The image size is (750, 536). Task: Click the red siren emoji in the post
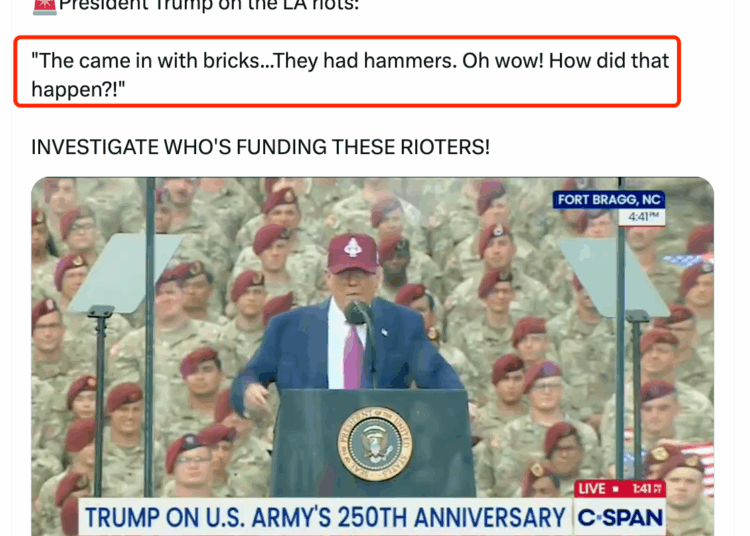click(44, 7)
